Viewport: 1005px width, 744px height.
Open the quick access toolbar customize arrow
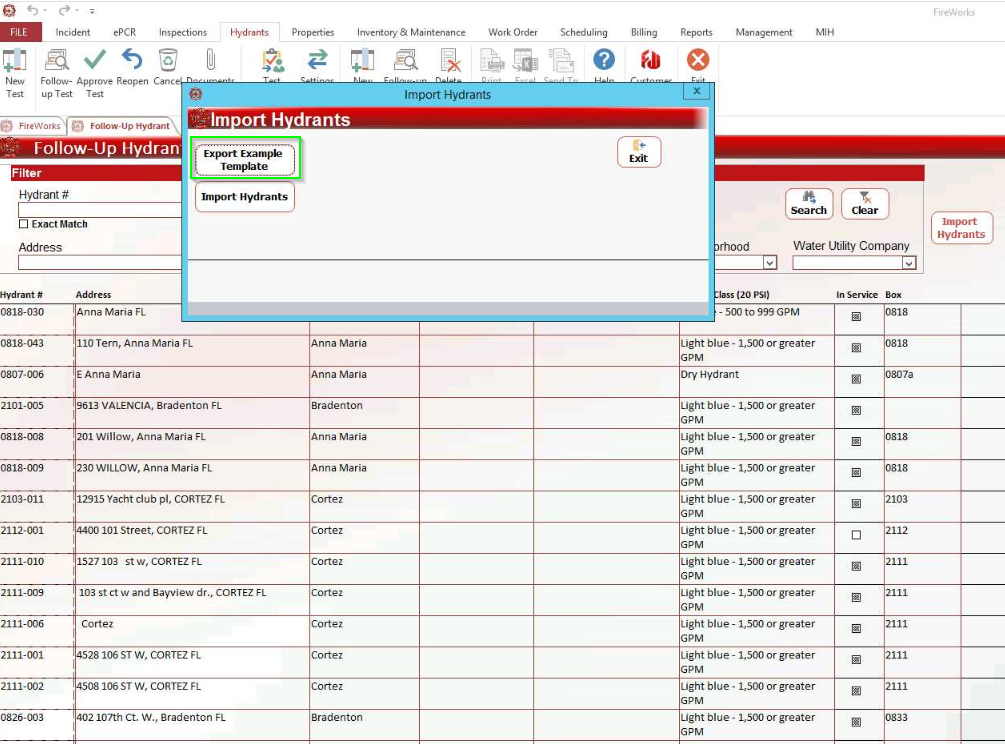pos(93,11)
